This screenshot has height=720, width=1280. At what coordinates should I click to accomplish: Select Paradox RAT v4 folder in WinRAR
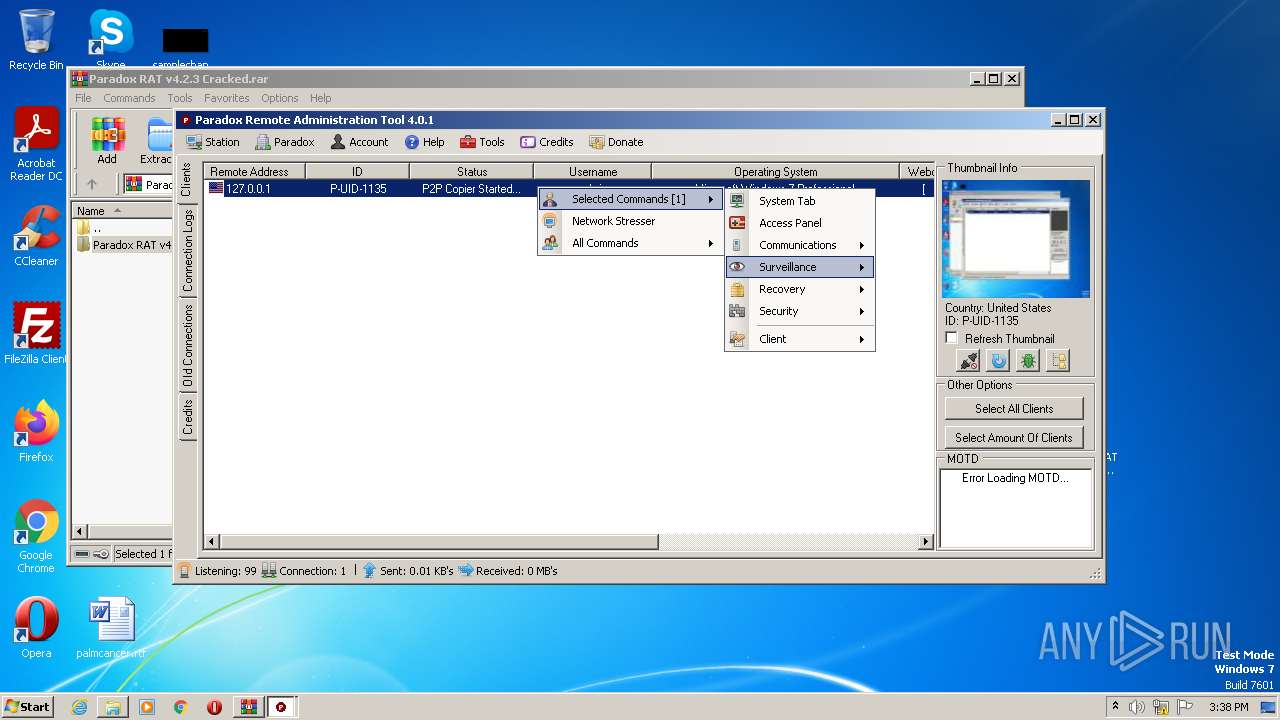pos(124,245)
